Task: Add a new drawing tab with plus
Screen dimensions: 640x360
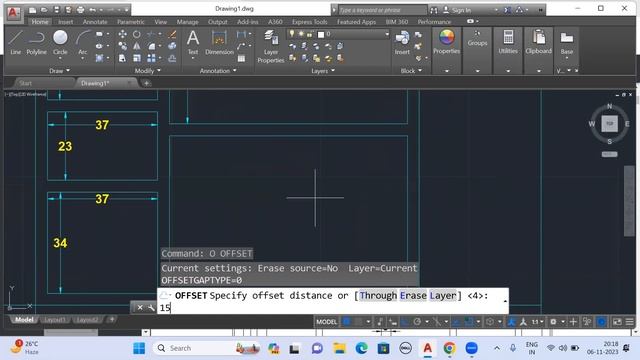Action: pos(146,83)
